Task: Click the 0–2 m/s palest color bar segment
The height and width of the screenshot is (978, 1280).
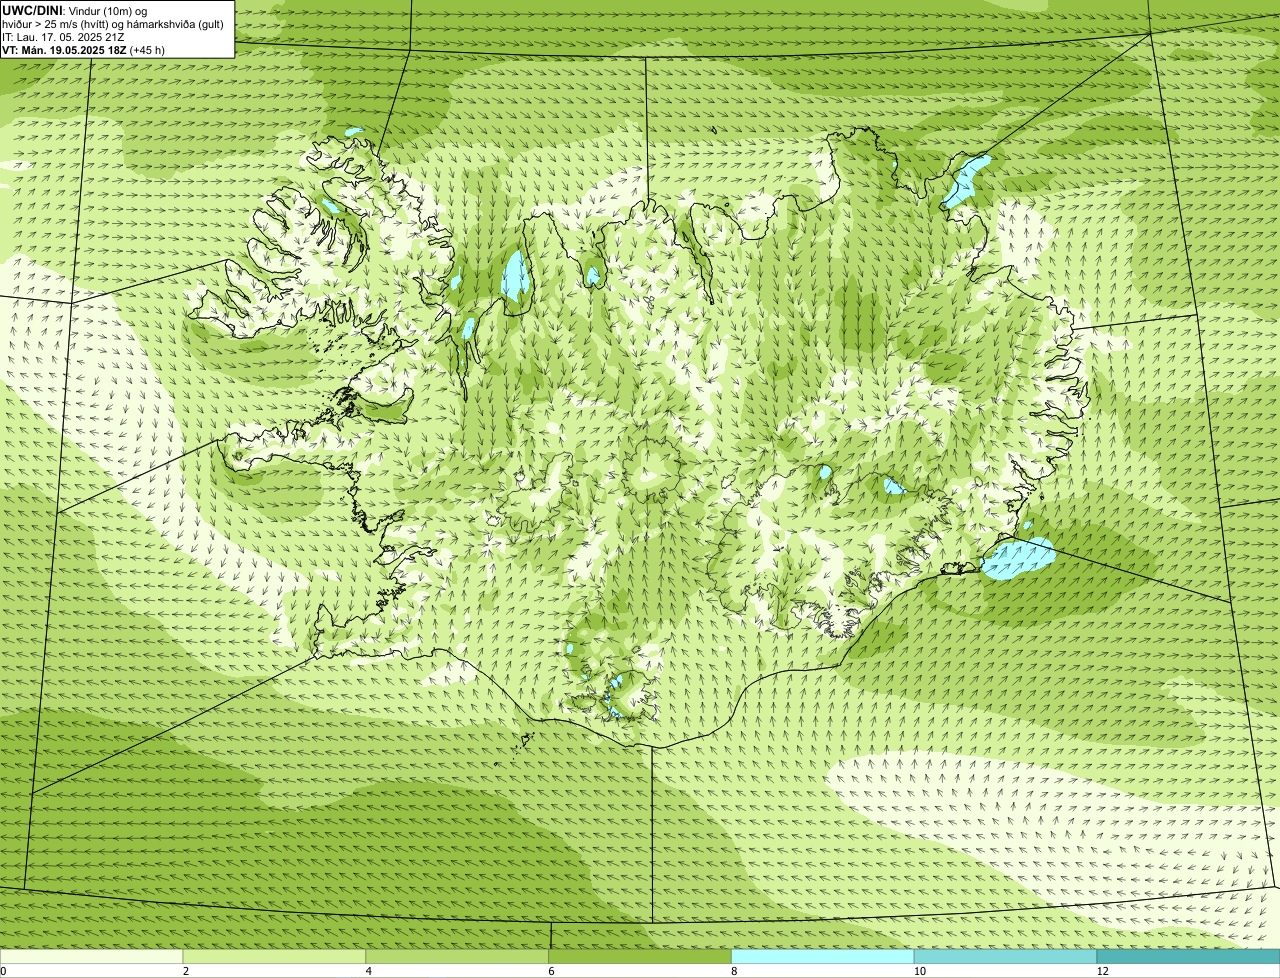Action: 91,957
